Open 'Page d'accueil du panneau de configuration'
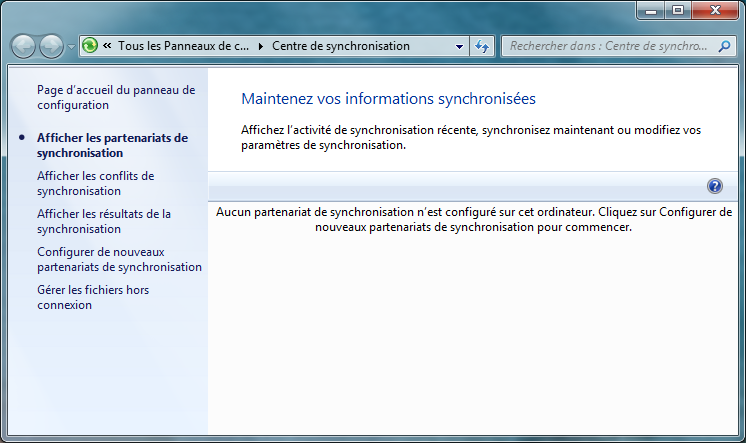The image size is (746, 443). pyautogui.click(x=116, y=98)
